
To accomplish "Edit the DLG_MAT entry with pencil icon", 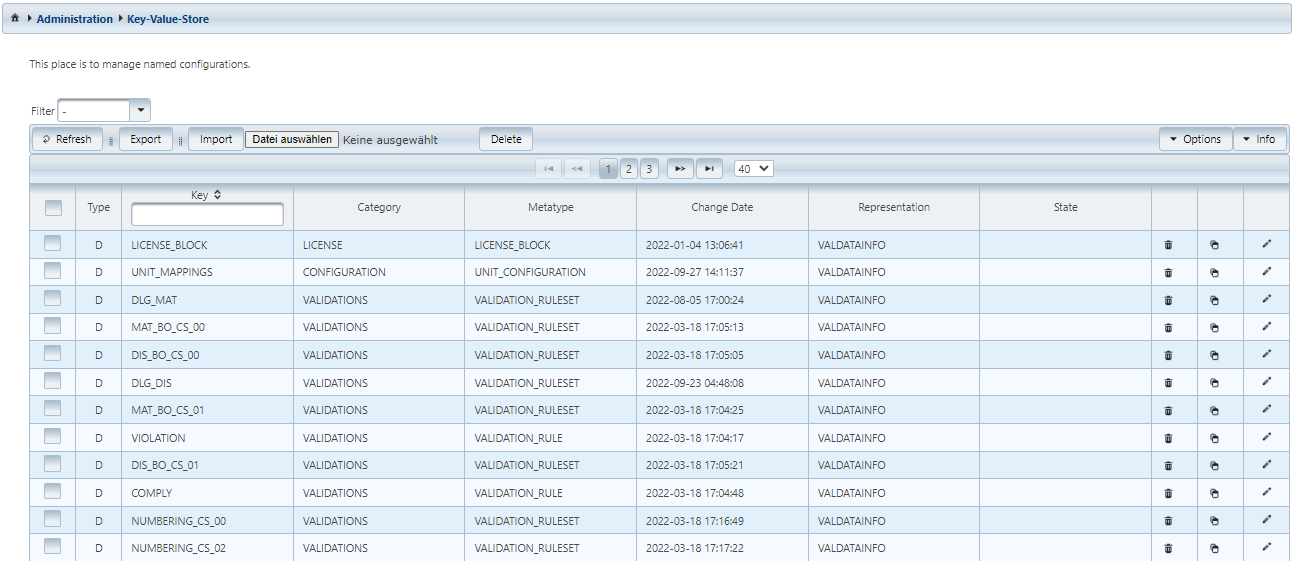I will click(1266, 299).
